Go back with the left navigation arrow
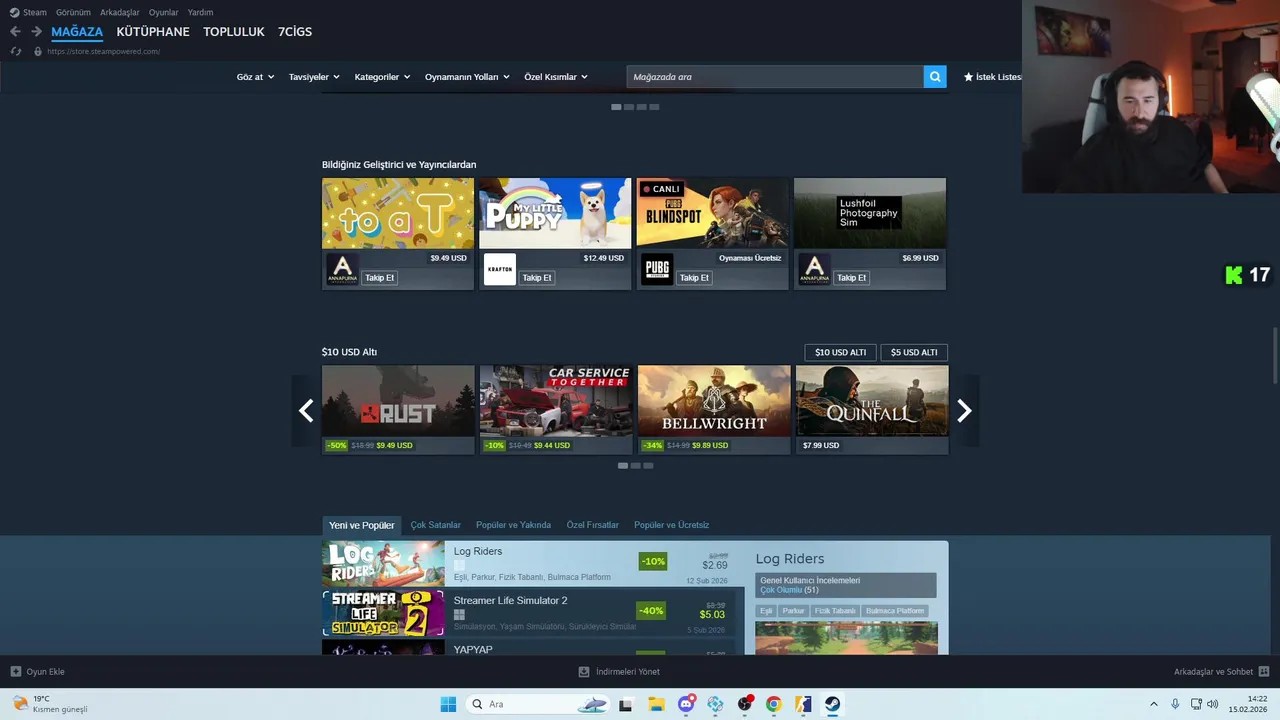Image resolution: width=1280 pixels, height=720 pixels. (x=15, y=32)
